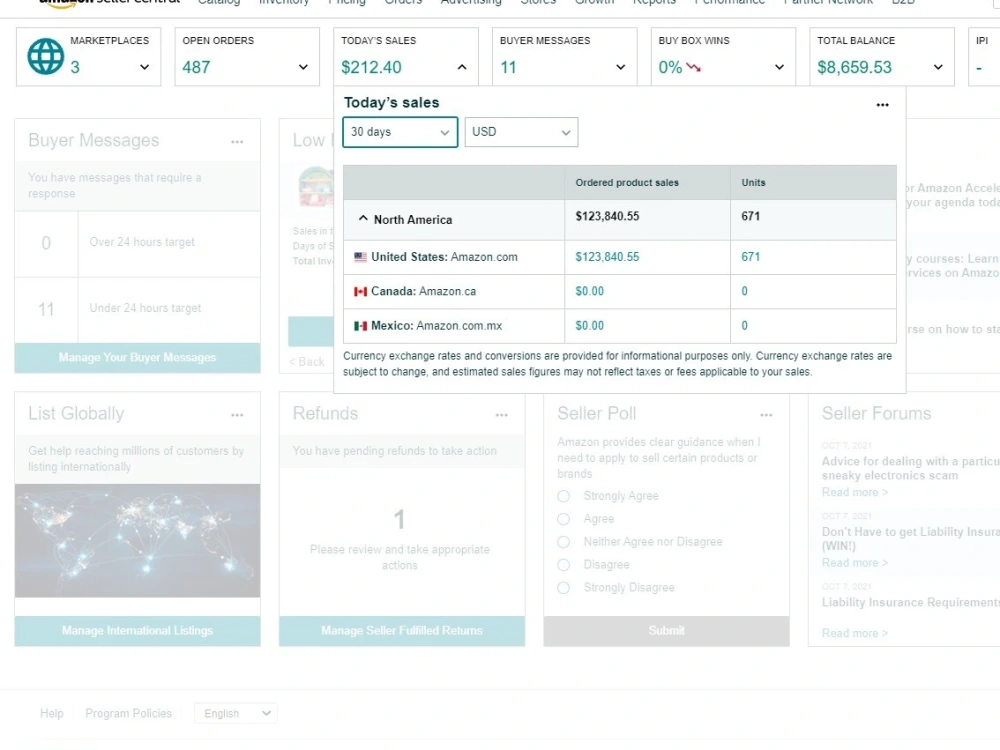Expand the Total Balance card chevron

click(938, 67)
